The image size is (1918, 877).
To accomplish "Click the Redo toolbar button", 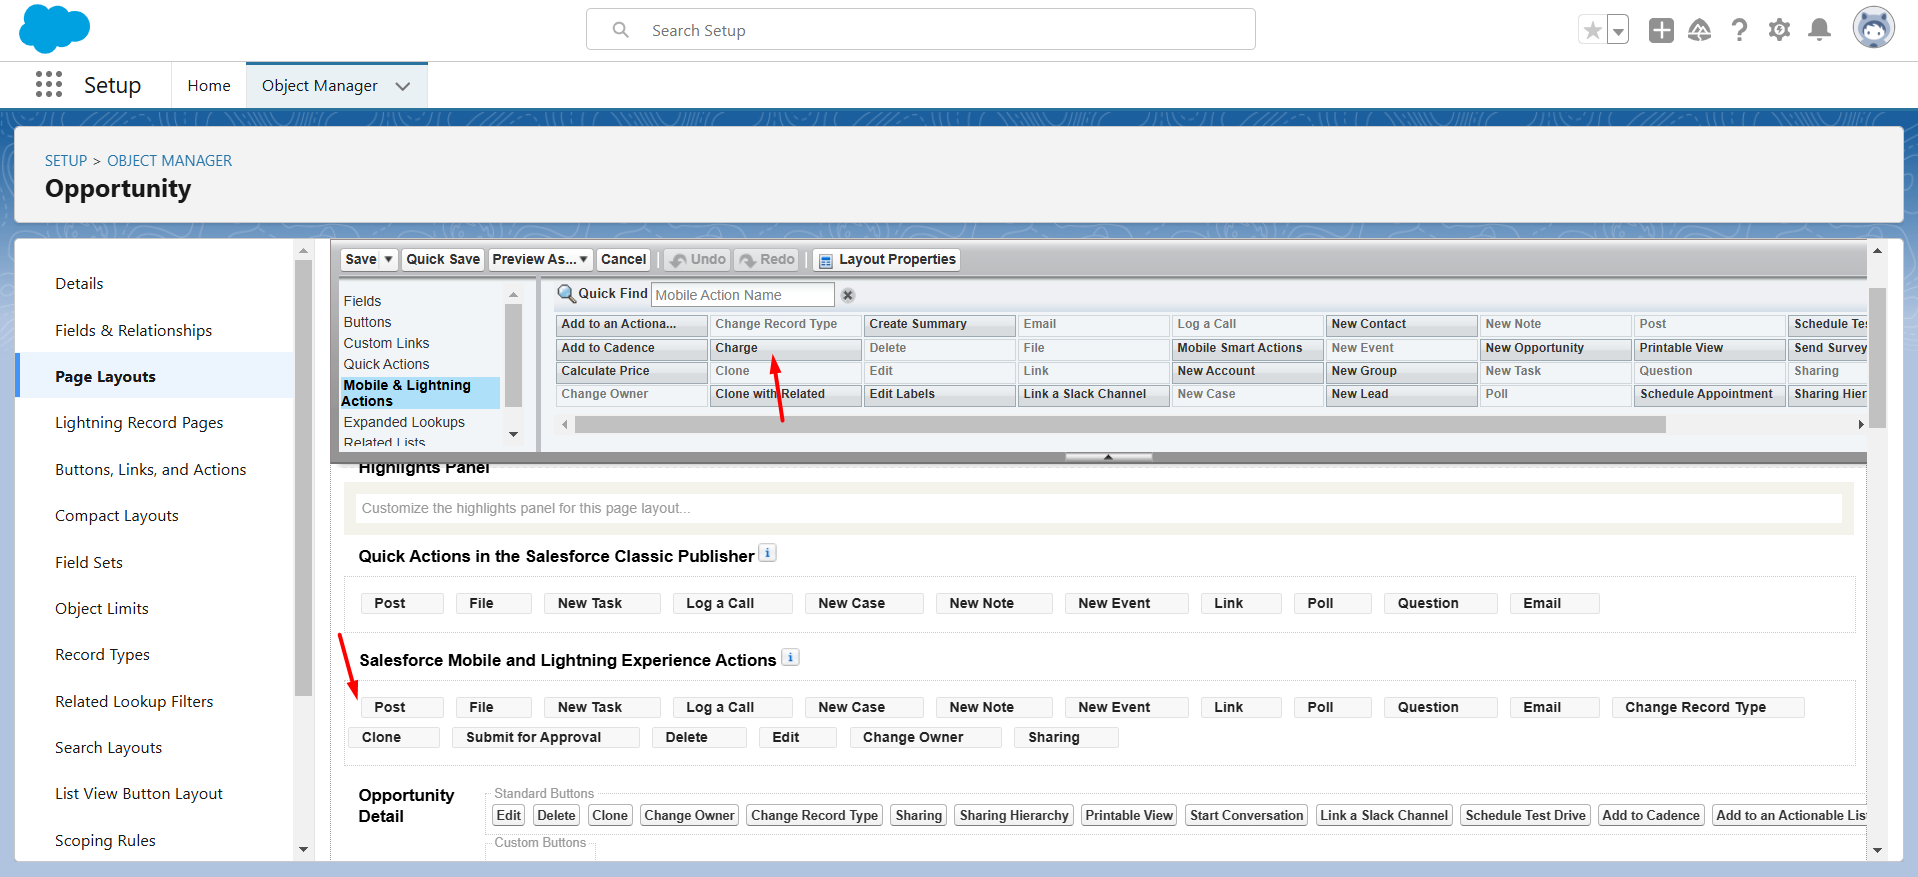I will tap(767, 260).
